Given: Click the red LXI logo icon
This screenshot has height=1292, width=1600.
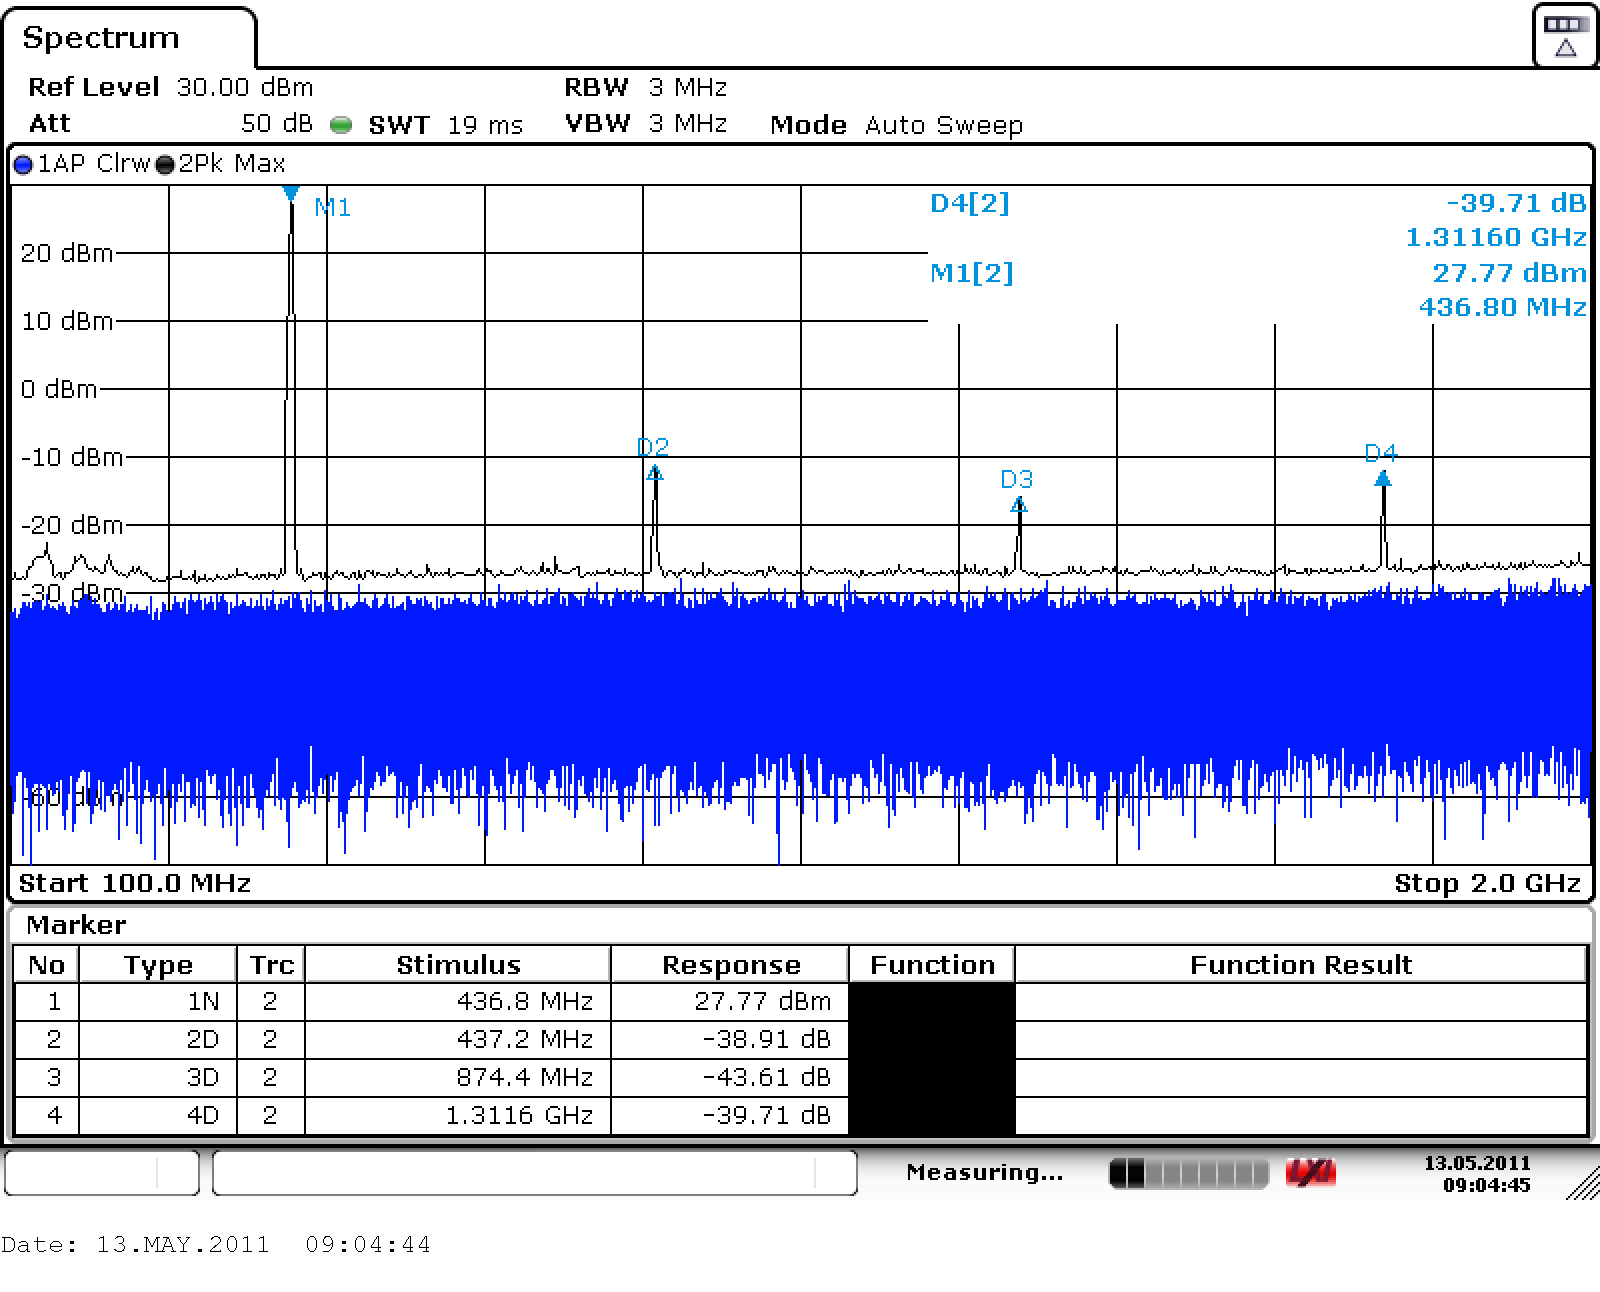Looking at the screenshot, I should click(x=1310, y=1173).
